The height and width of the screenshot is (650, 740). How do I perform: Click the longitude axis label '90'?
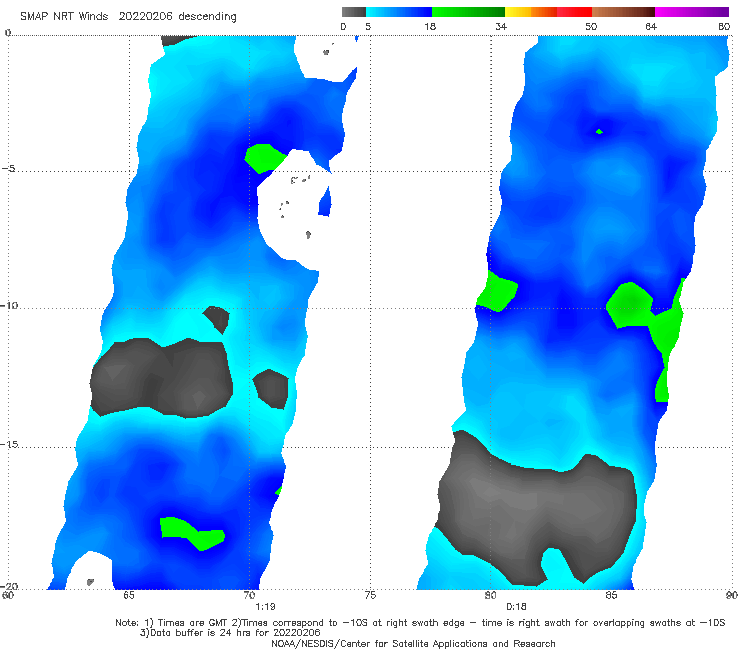[x=732, y=595]
